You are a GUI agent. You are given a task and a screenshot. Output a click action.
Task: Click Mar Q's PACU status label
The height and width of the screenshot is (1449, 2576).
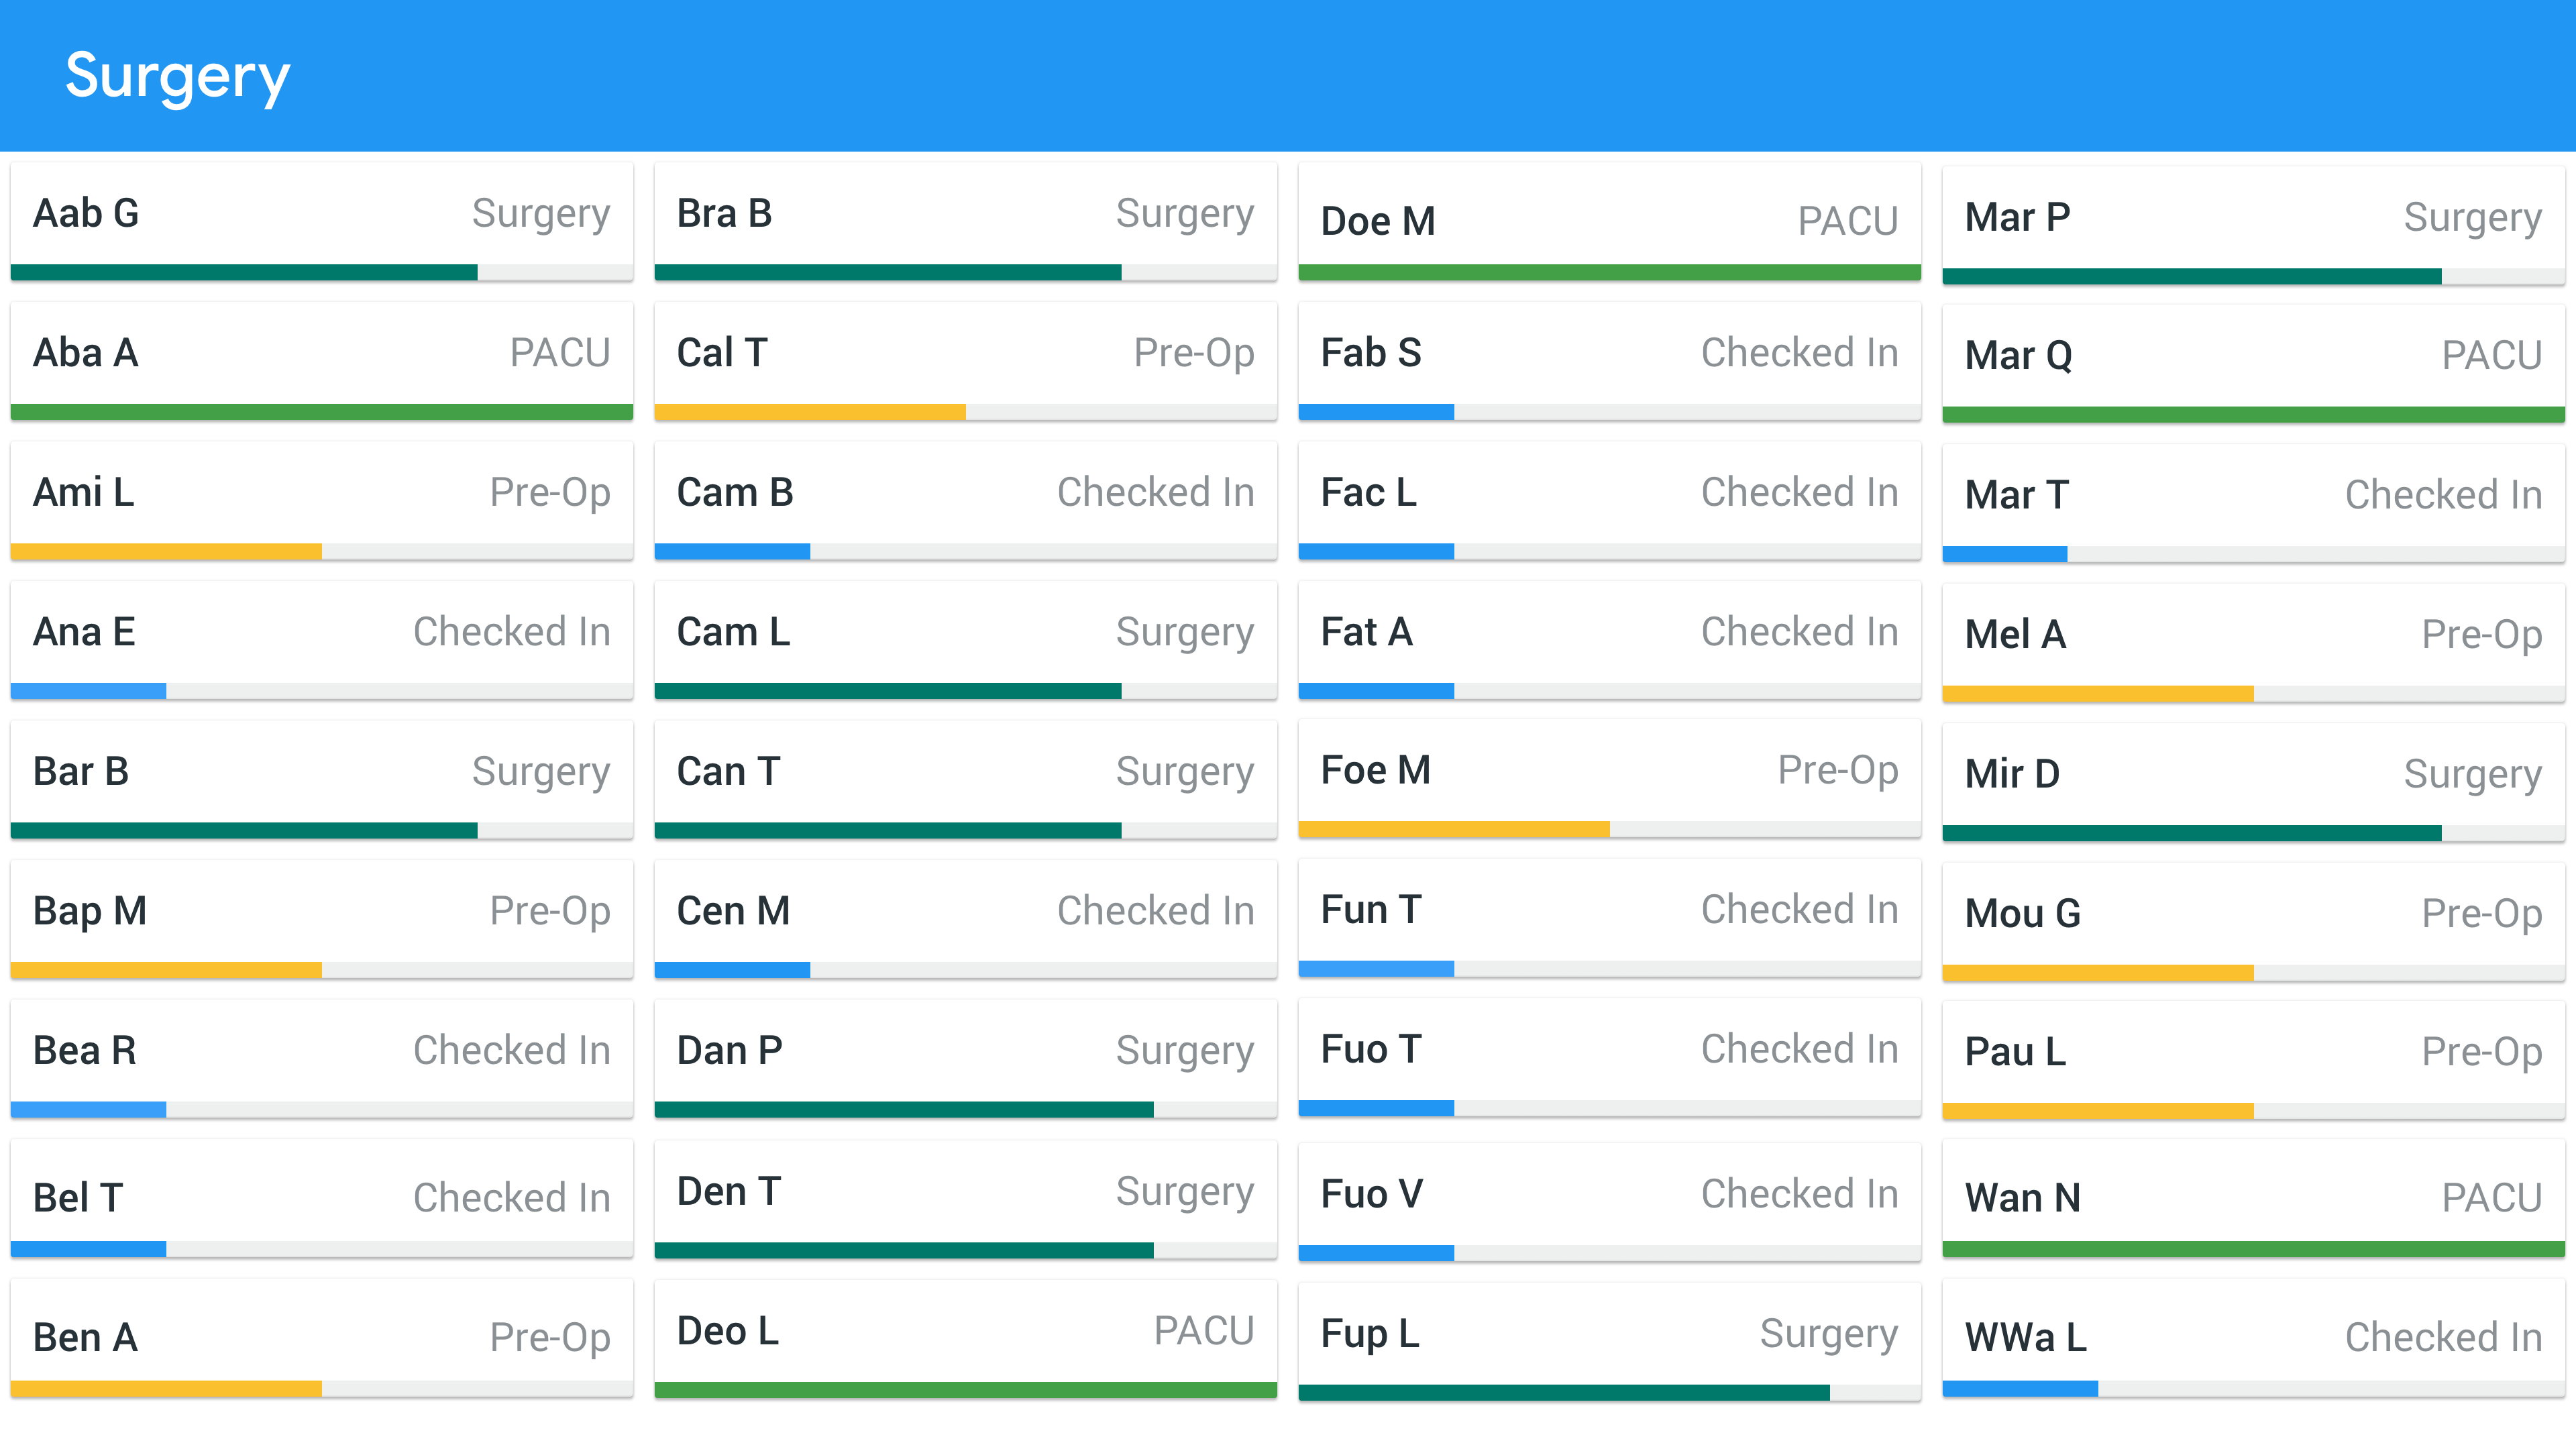[2491, 356]
